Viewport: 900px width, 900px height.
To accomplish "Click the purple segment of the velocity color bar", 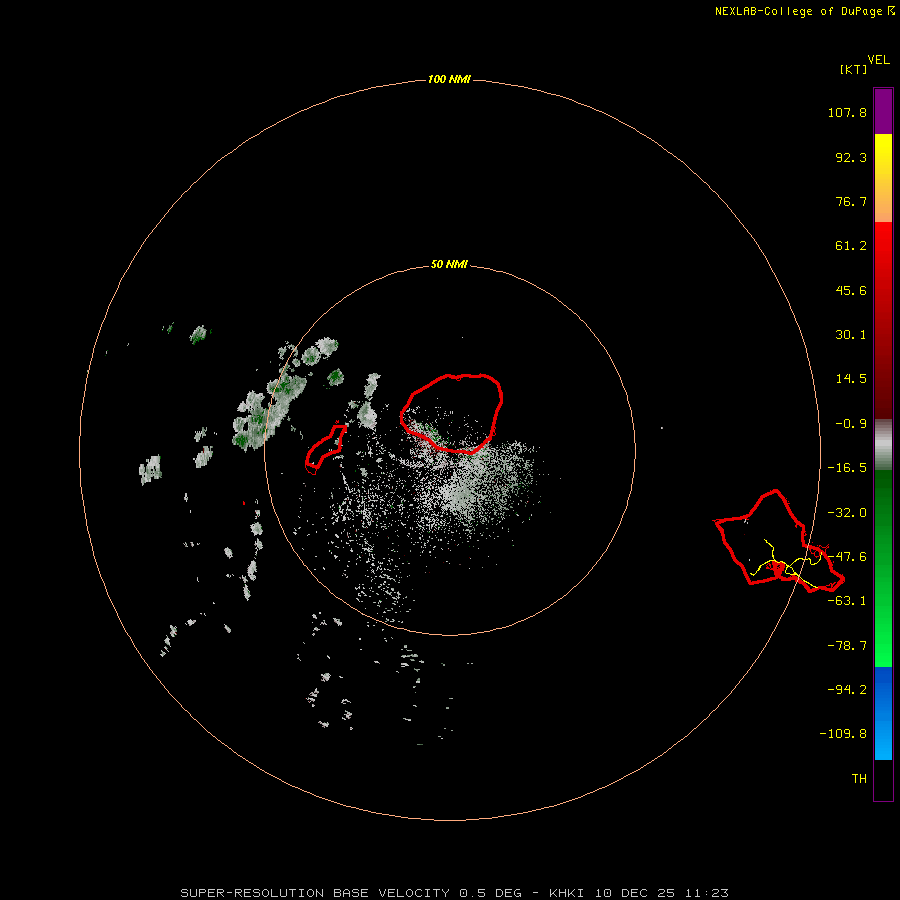I will 883,111.
